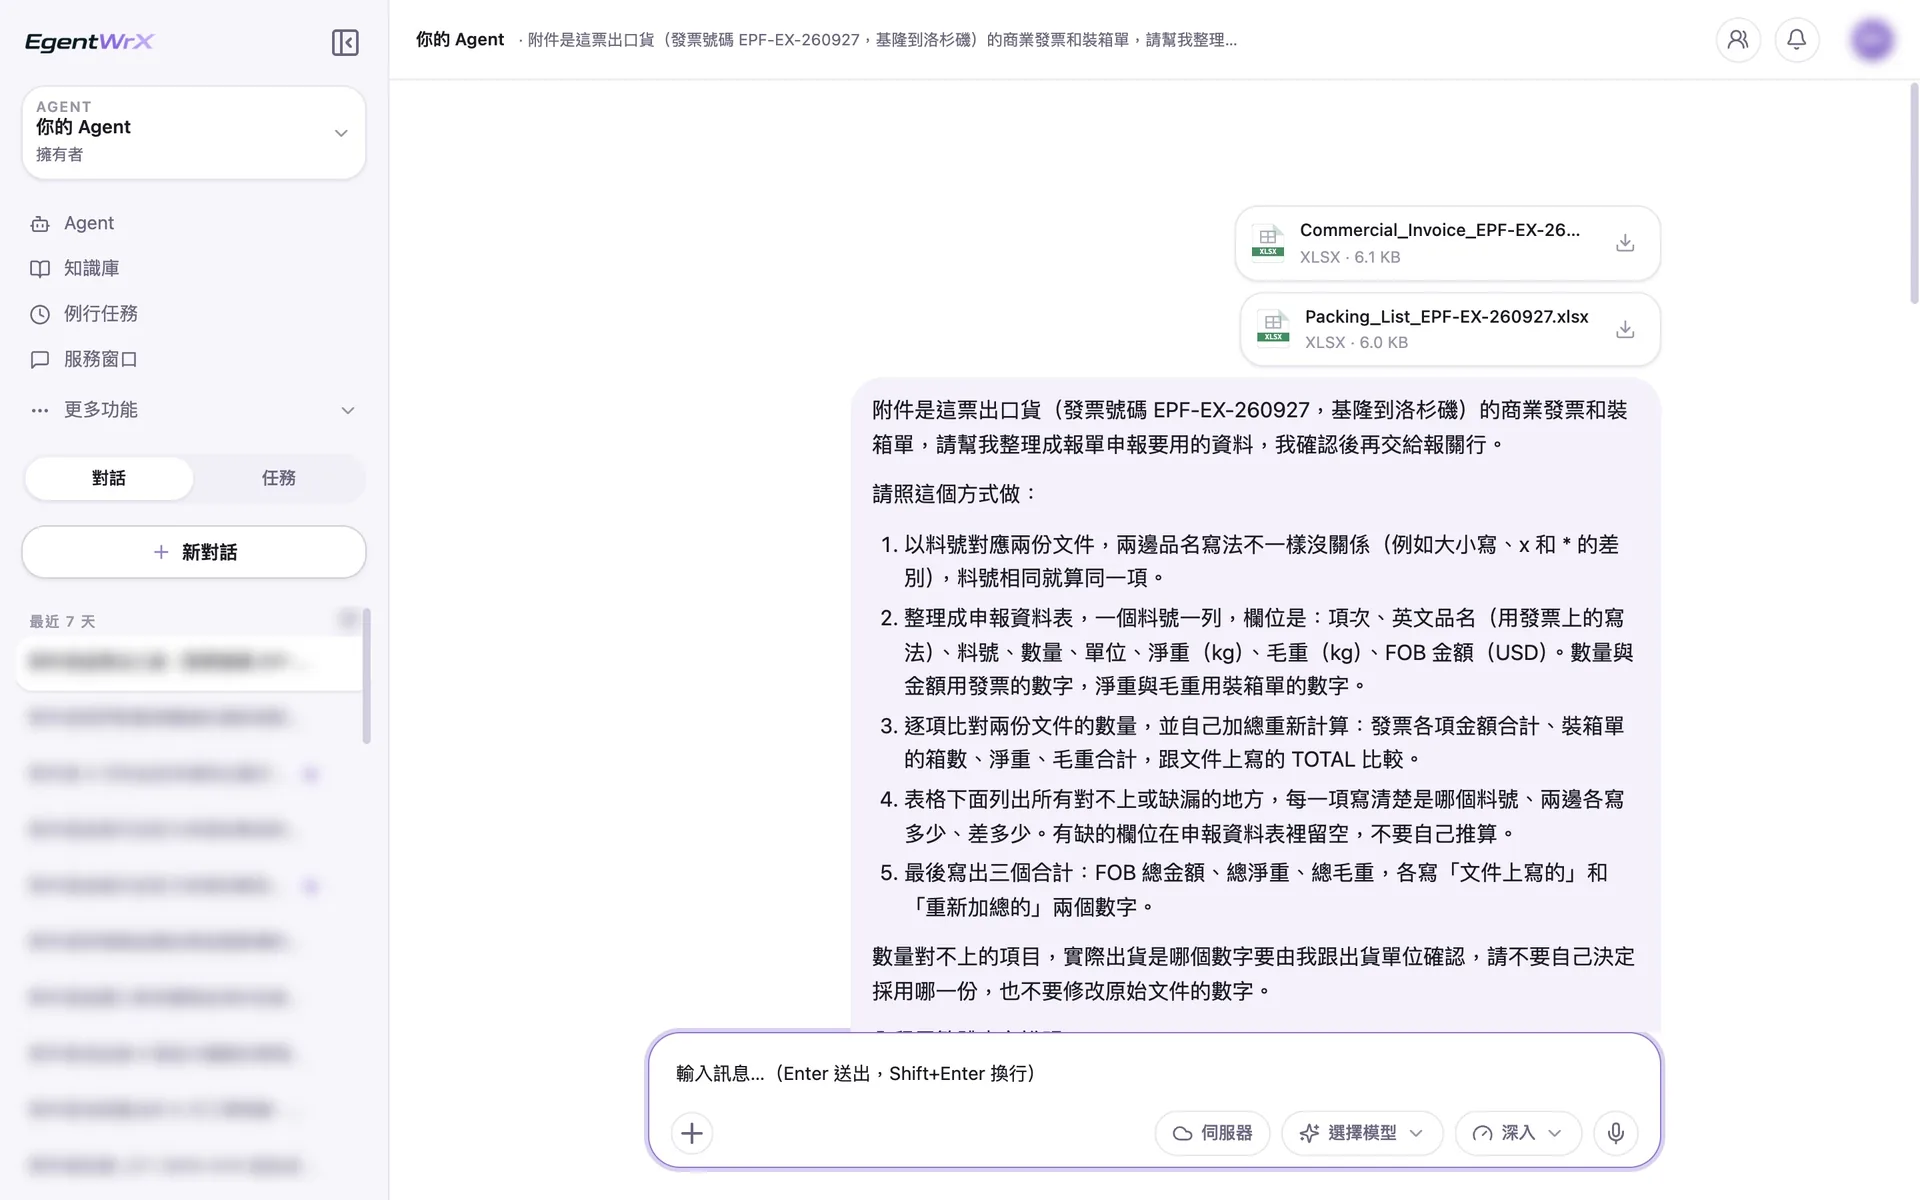Click the conversation title in the header
This screenshot has width=1920, height=1200.
(882, 40)
